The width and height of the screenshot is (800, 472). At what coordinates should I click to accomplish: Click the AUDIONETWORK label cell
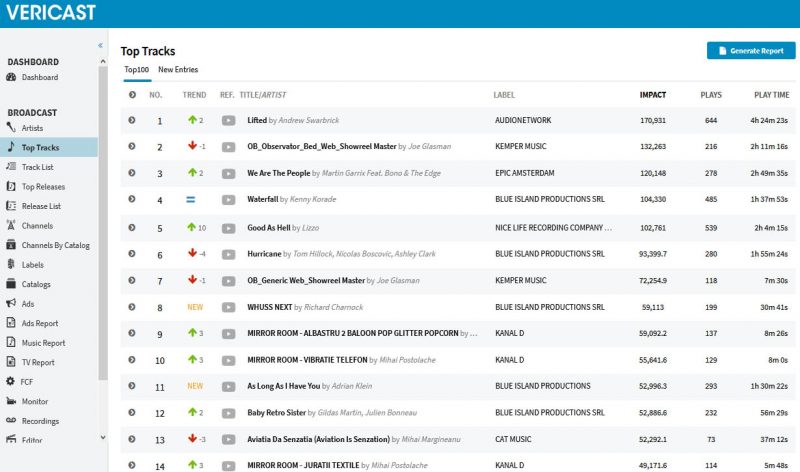pos(523,120)
